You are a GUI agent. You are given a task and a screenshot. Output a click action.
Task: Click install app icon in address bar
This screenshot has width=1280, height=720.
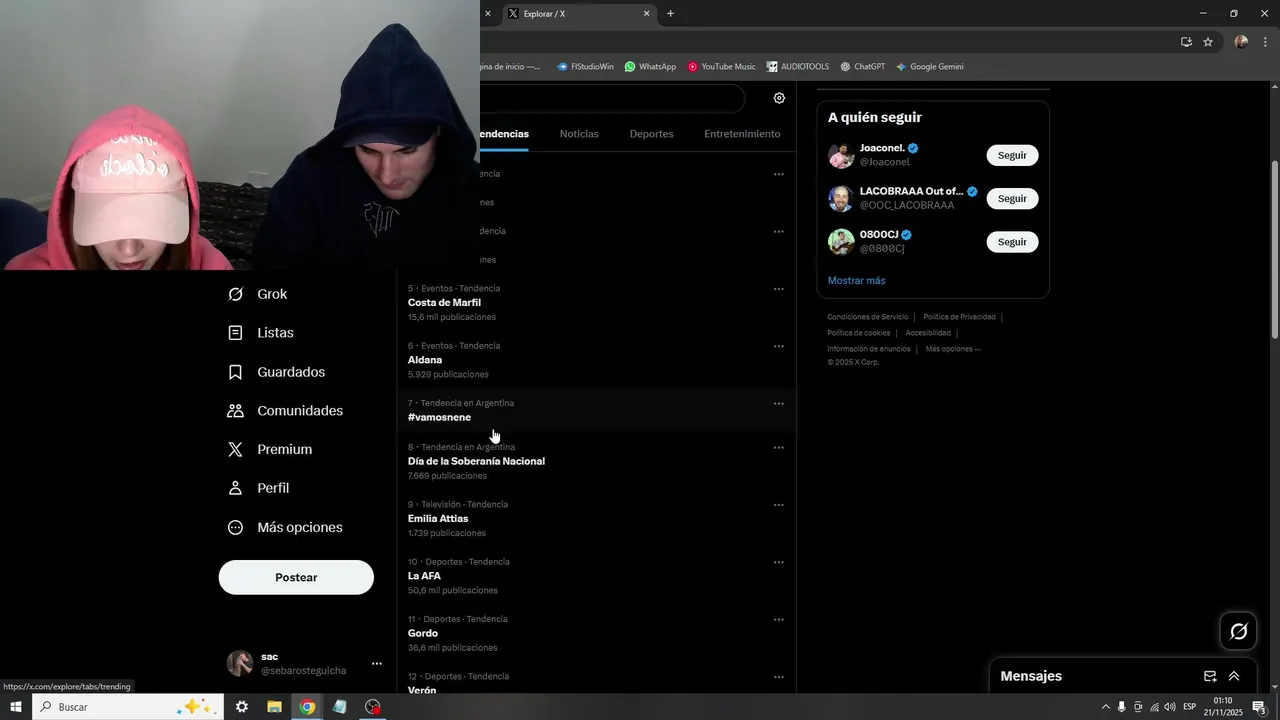tap(1186, 42)
